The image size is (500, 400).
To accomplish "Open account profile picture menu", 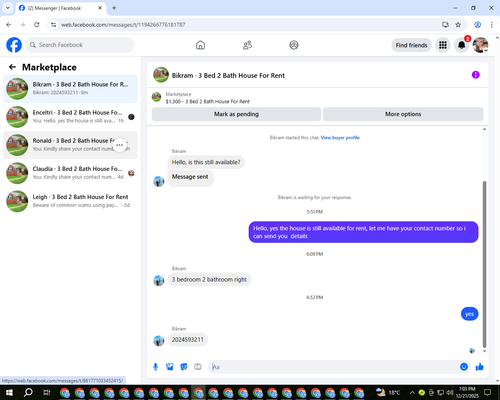I will [480, 45].
